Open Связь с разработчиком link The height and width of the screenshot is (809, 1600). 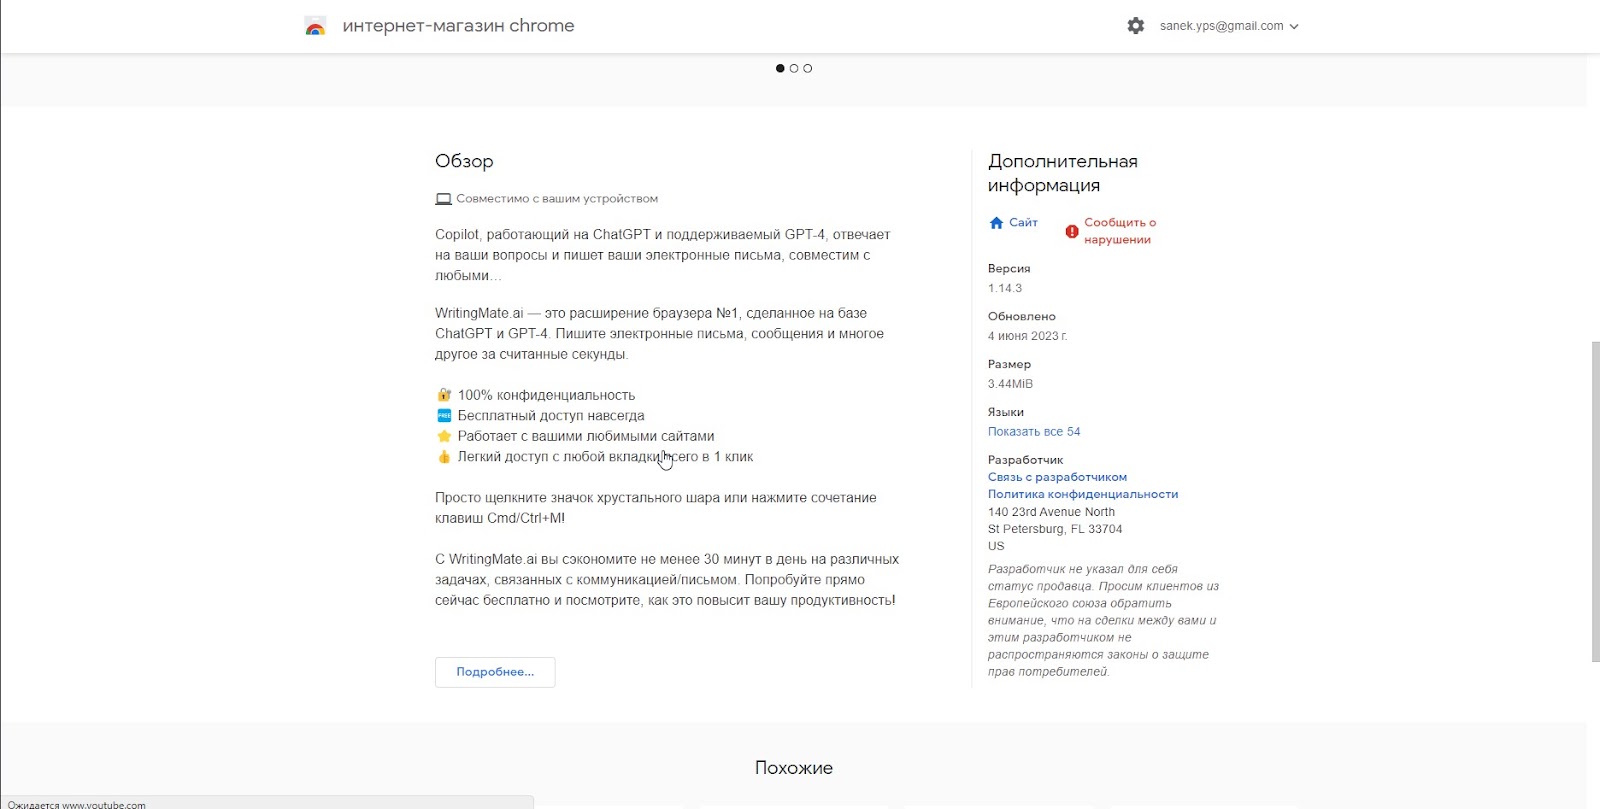pos(1057,477)
